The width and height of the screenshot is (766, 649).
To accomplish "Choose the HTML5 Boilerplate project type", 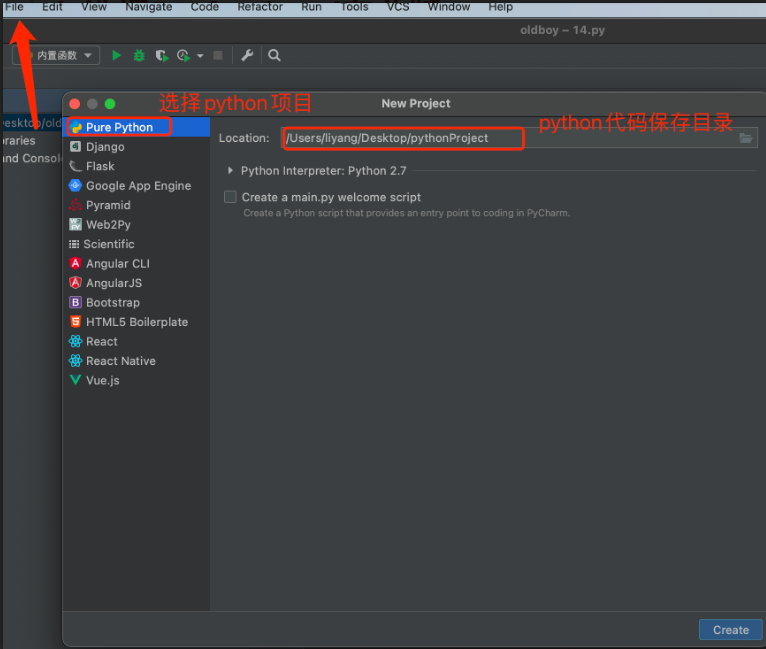I will point(136,322).
